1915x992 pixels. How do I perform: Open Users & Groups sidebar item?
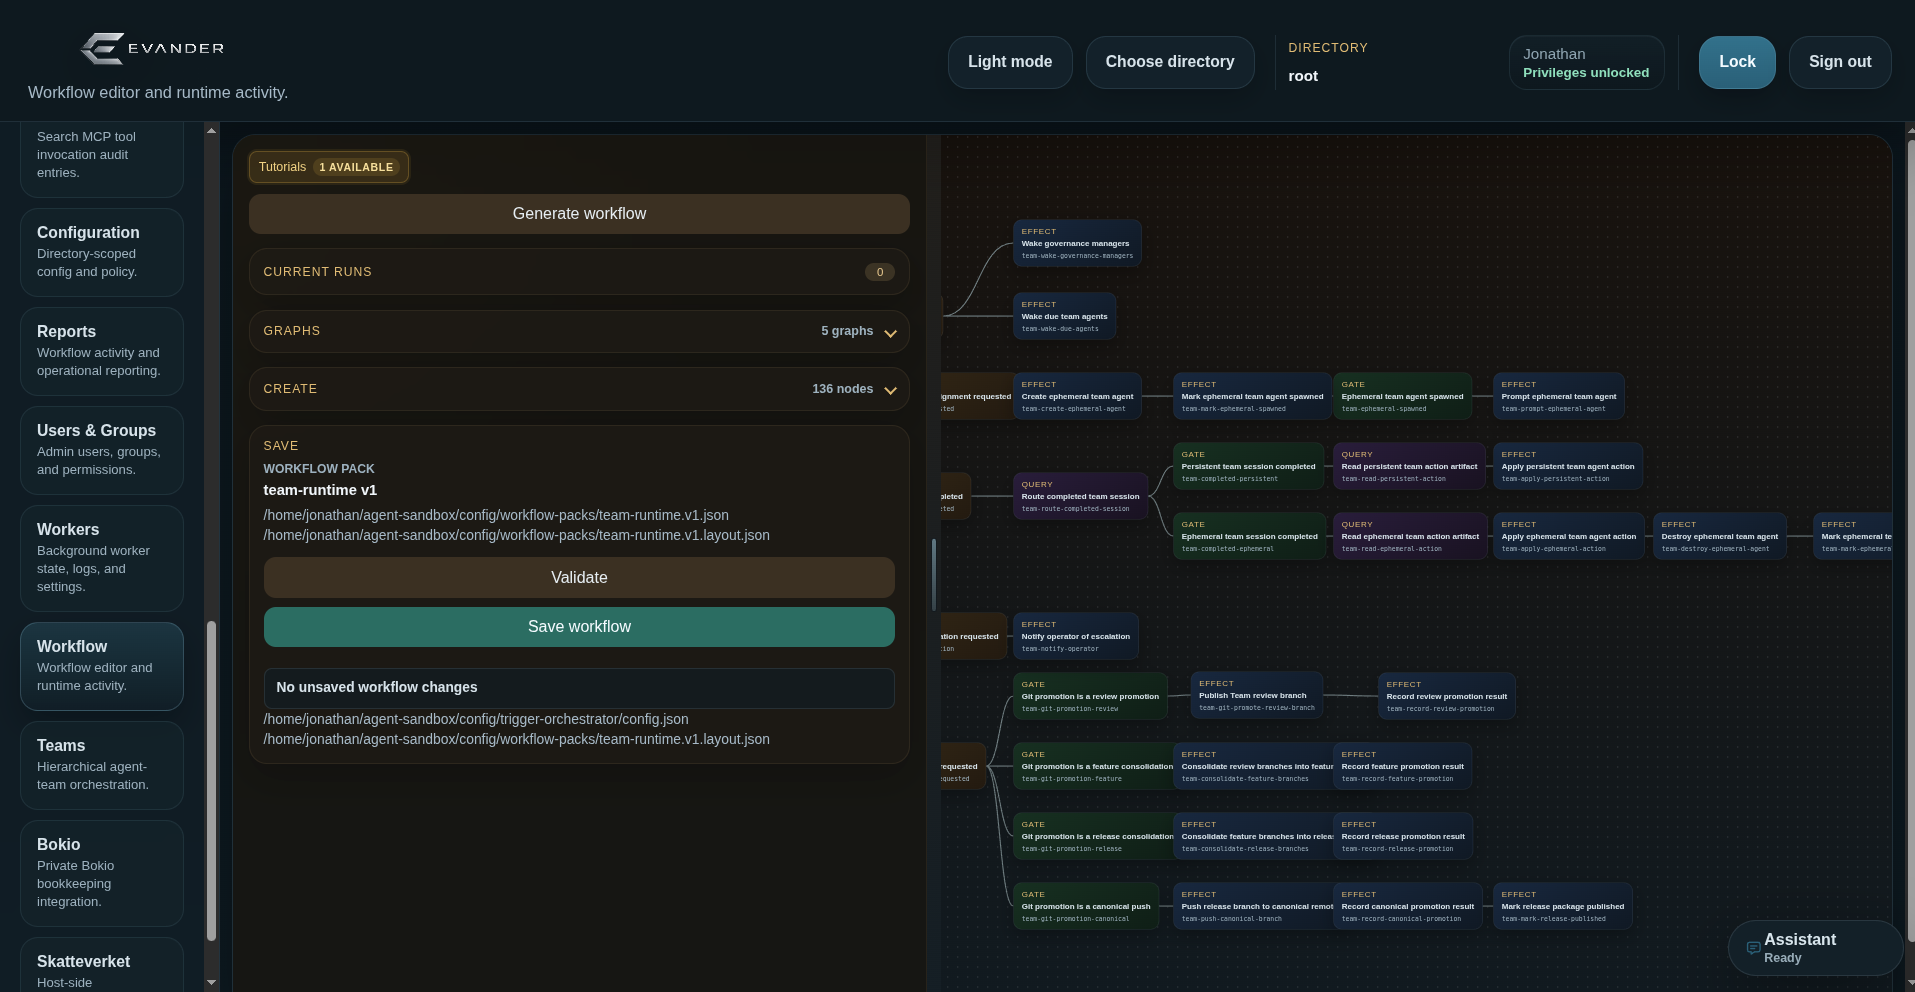(102, 450)
